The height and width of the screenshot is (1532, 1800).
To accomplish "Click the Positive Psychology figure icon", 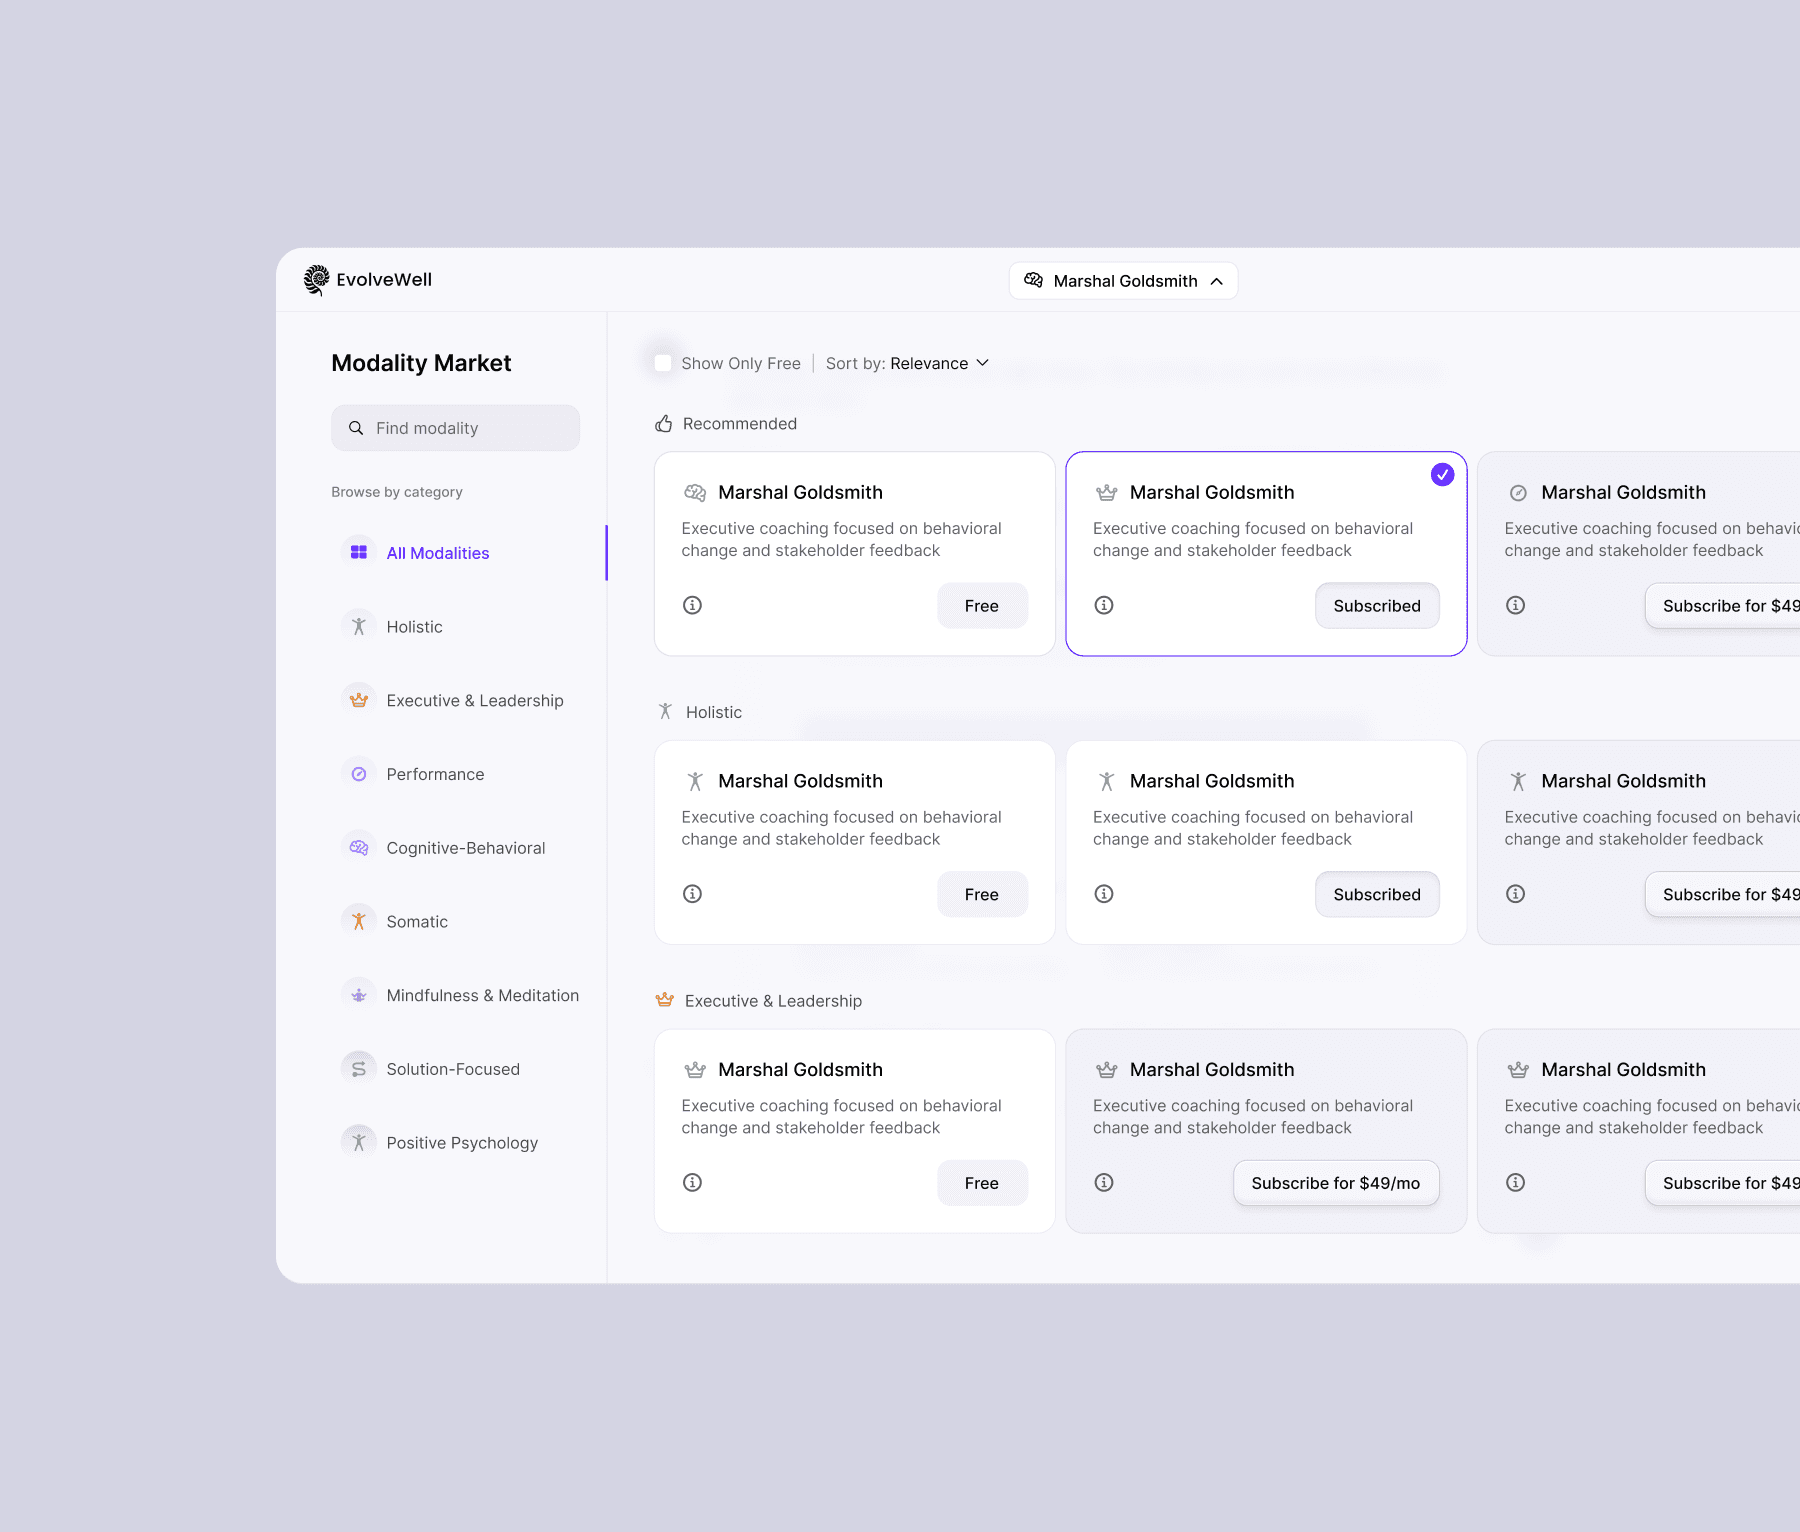I will click(x=359, y=1142).
